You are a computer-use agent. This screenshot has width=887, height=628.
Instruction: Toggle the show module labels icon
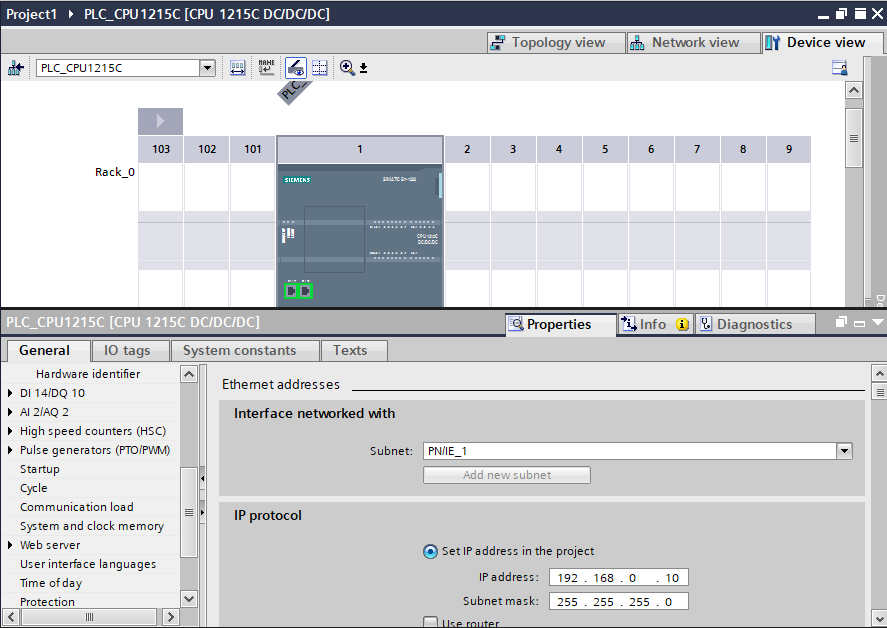(x=296, y=68)
